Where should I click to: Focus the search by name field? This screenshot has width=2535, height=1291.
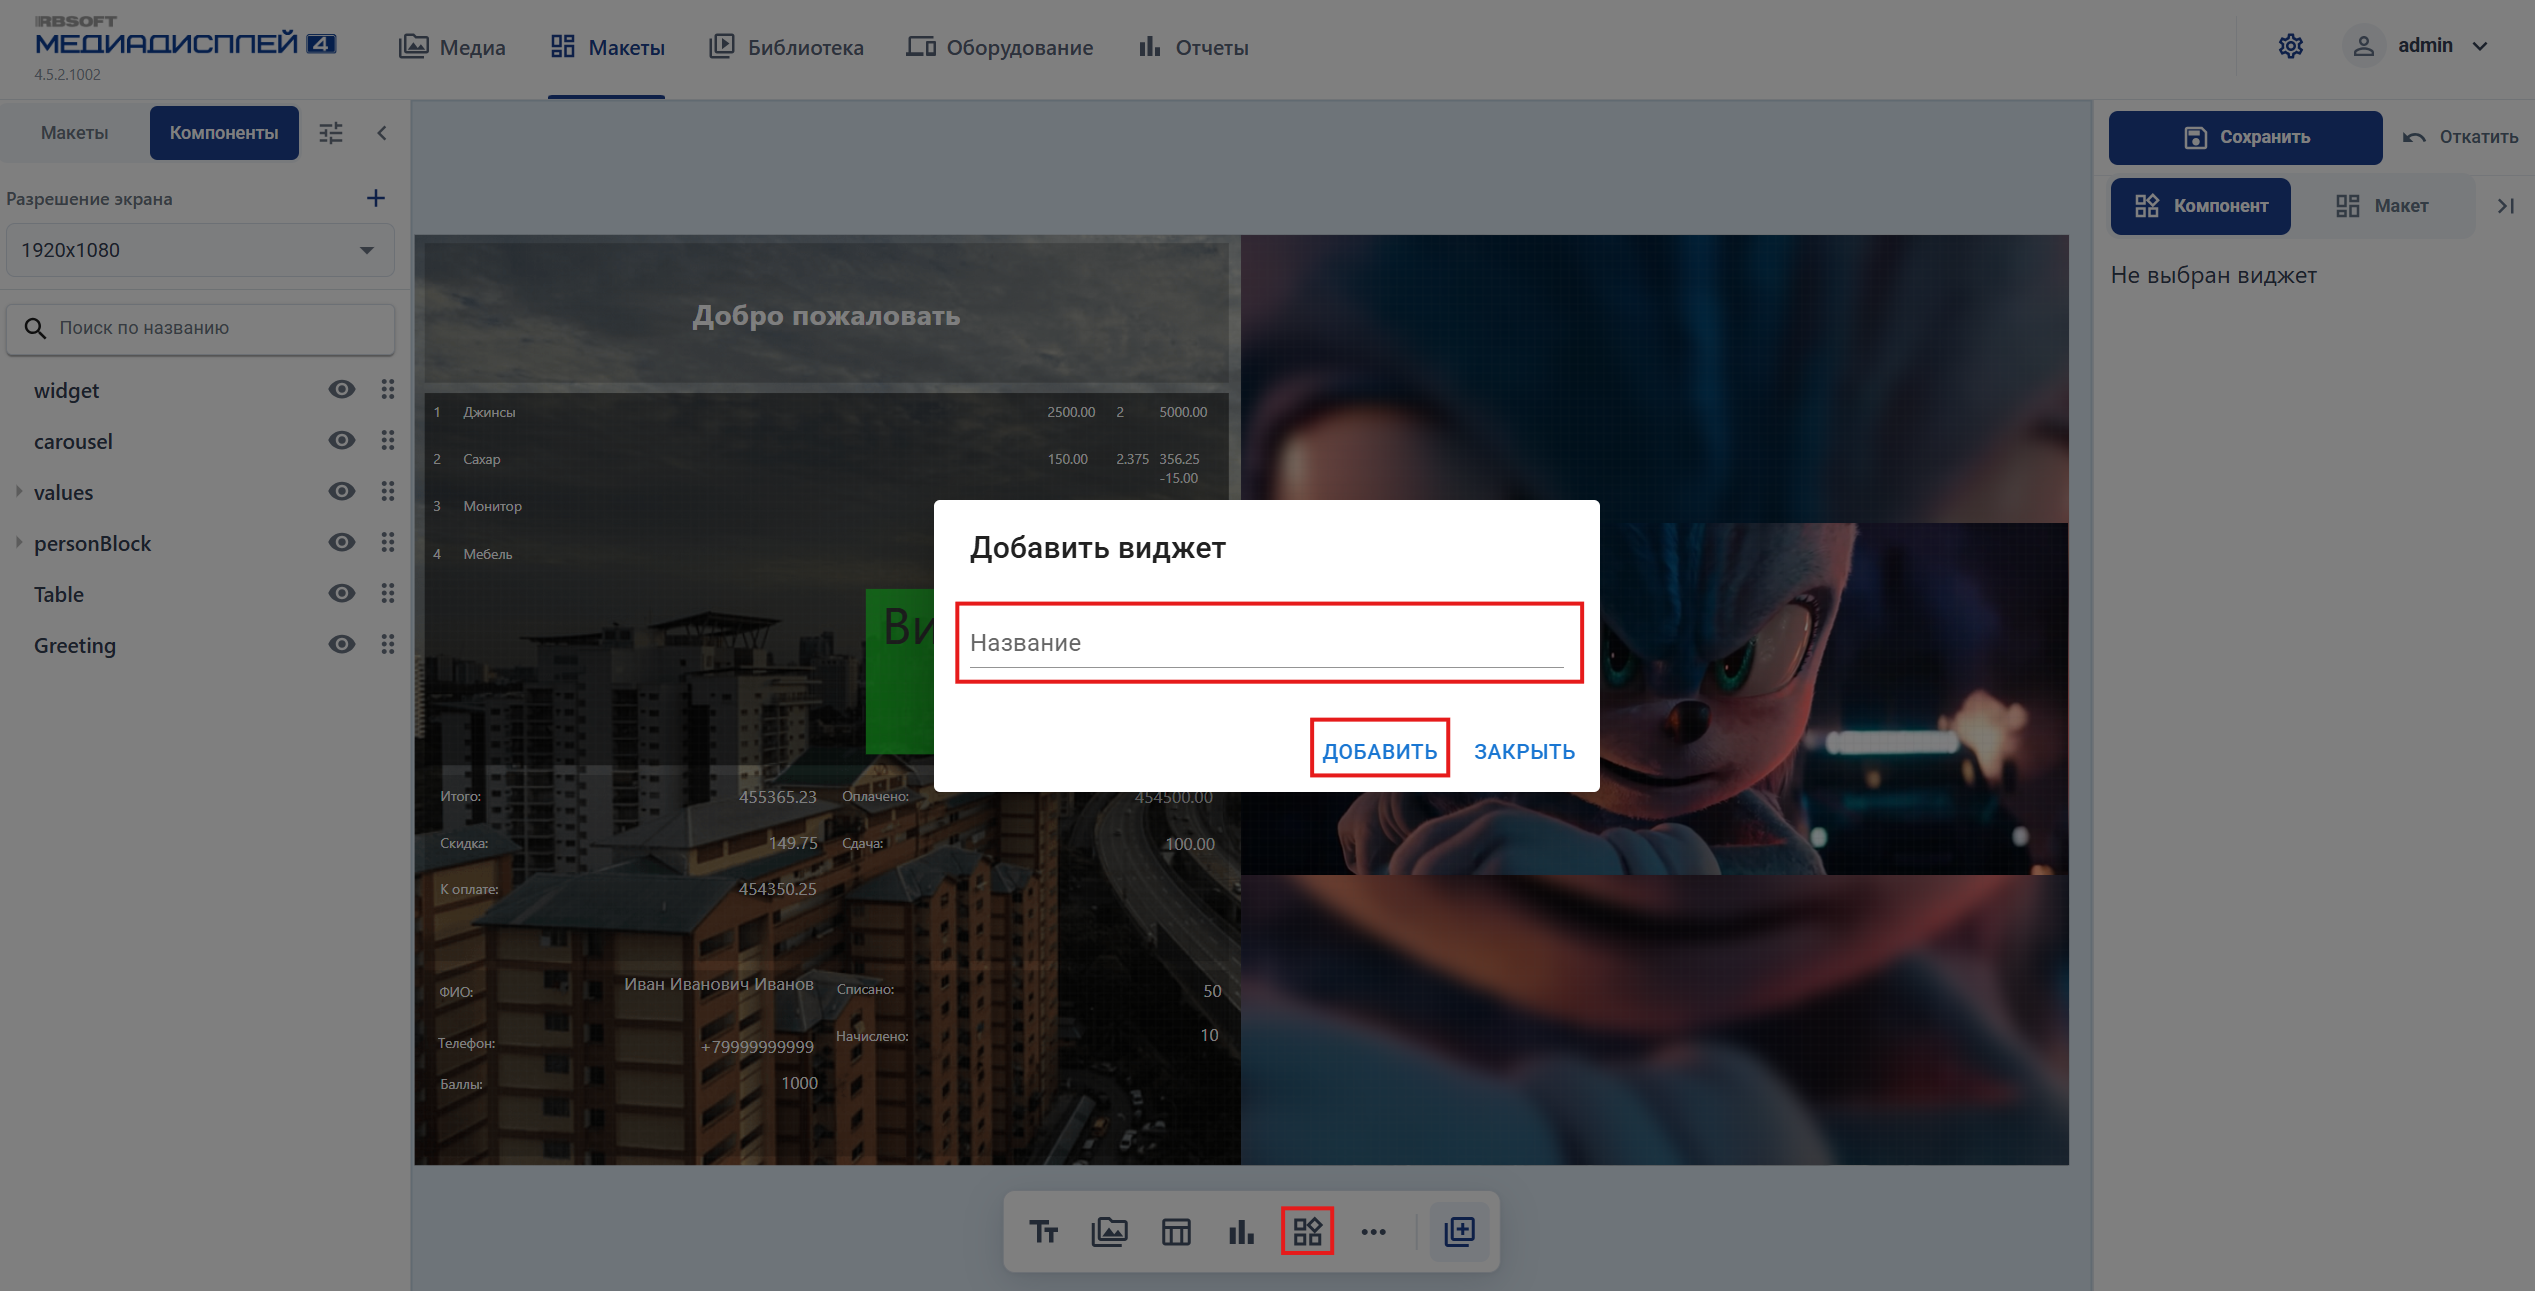tap(201, 328)
